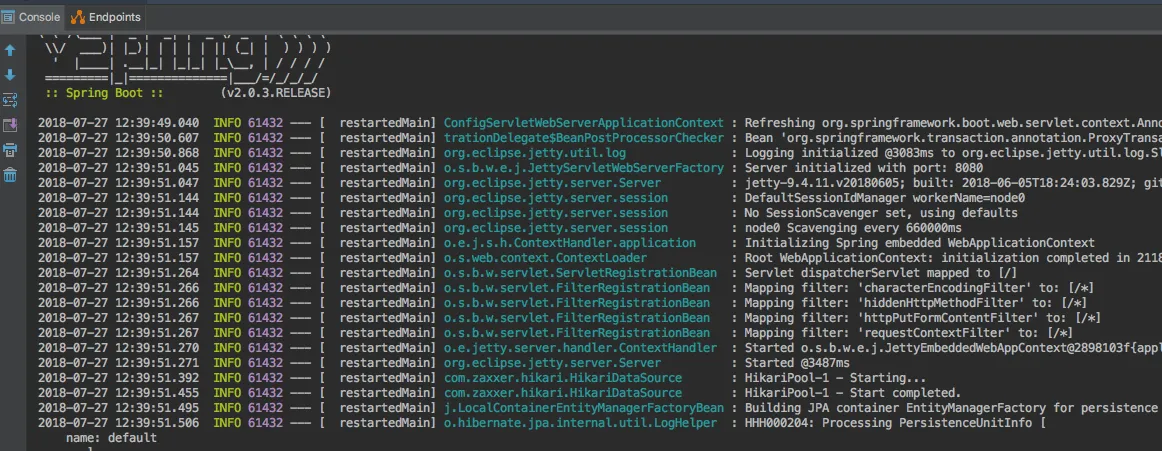Click the timestamp '2018-07-27 12:39:50.868'
The height and width of the screenshot is (451, 1162).
coord(119,153)
